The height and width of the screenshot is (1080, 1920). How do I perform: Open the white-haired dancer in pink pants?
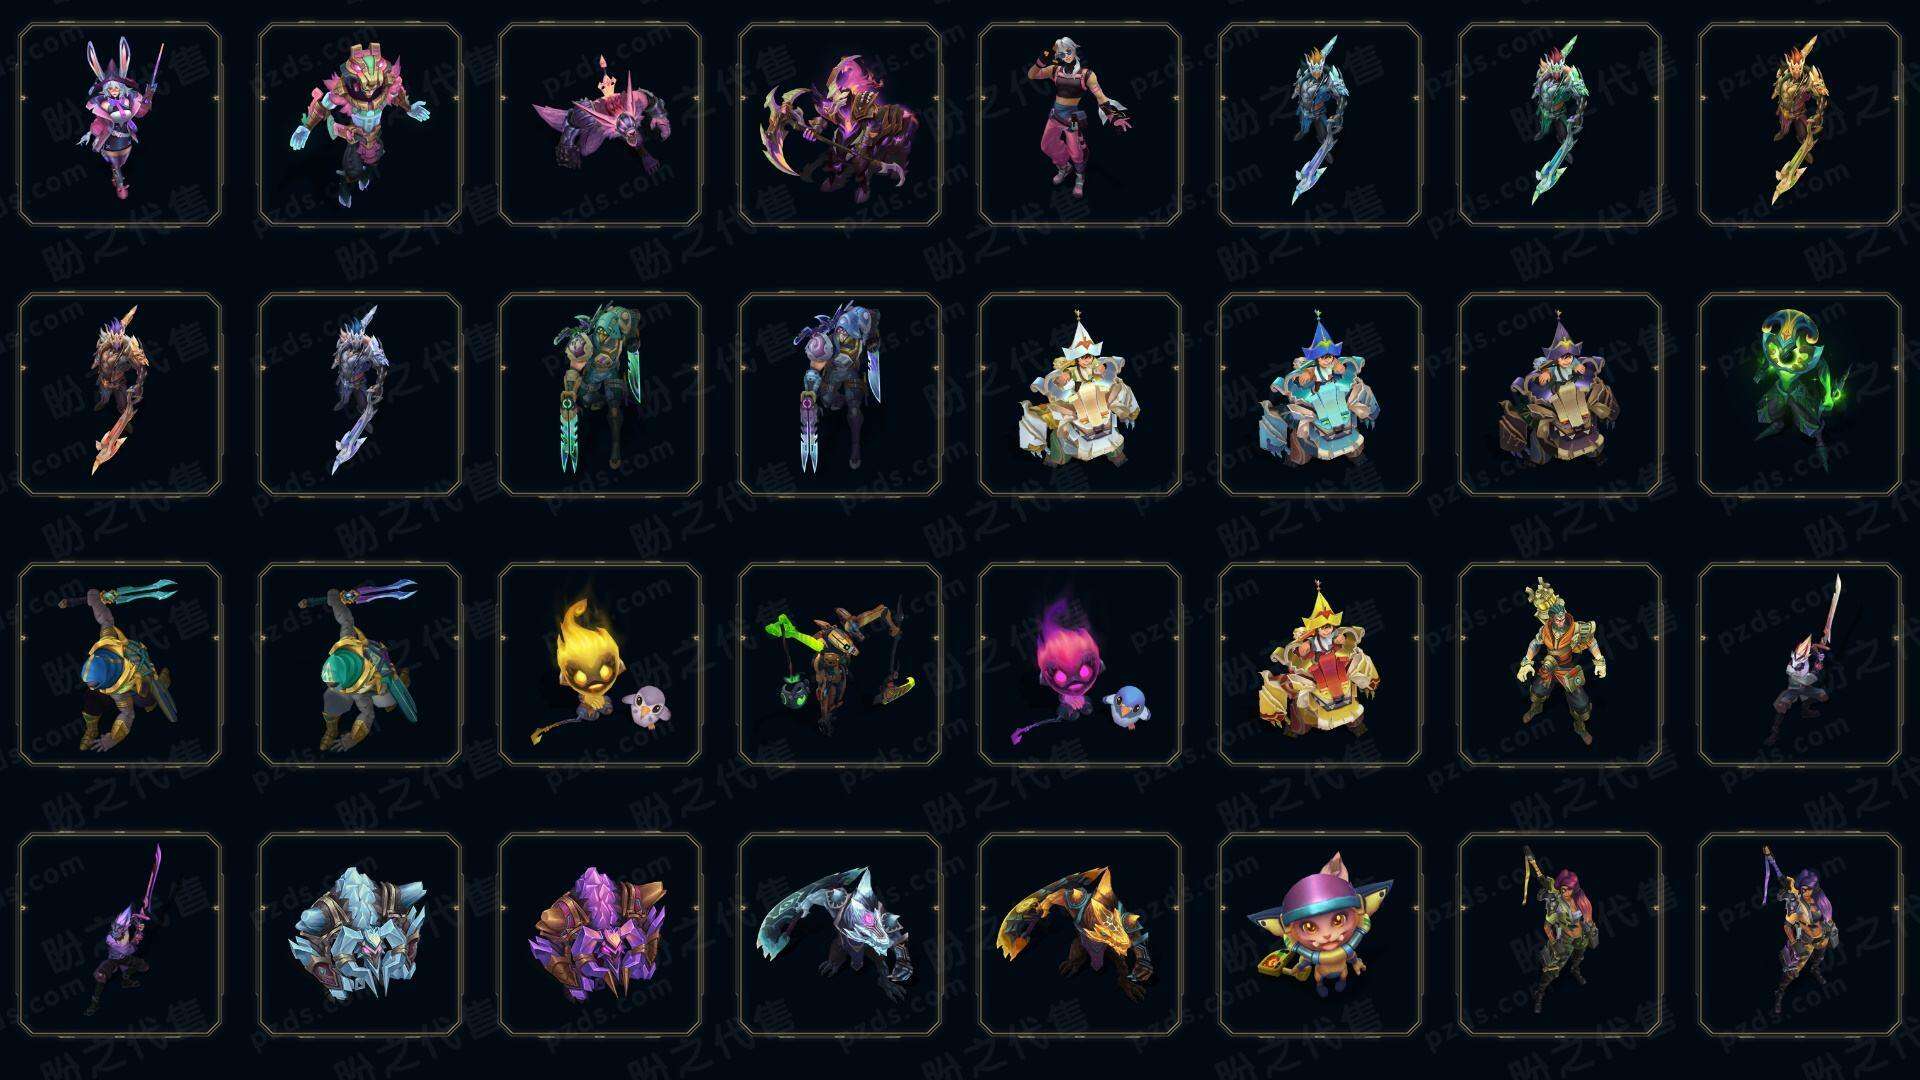(x=1080, y=125)
